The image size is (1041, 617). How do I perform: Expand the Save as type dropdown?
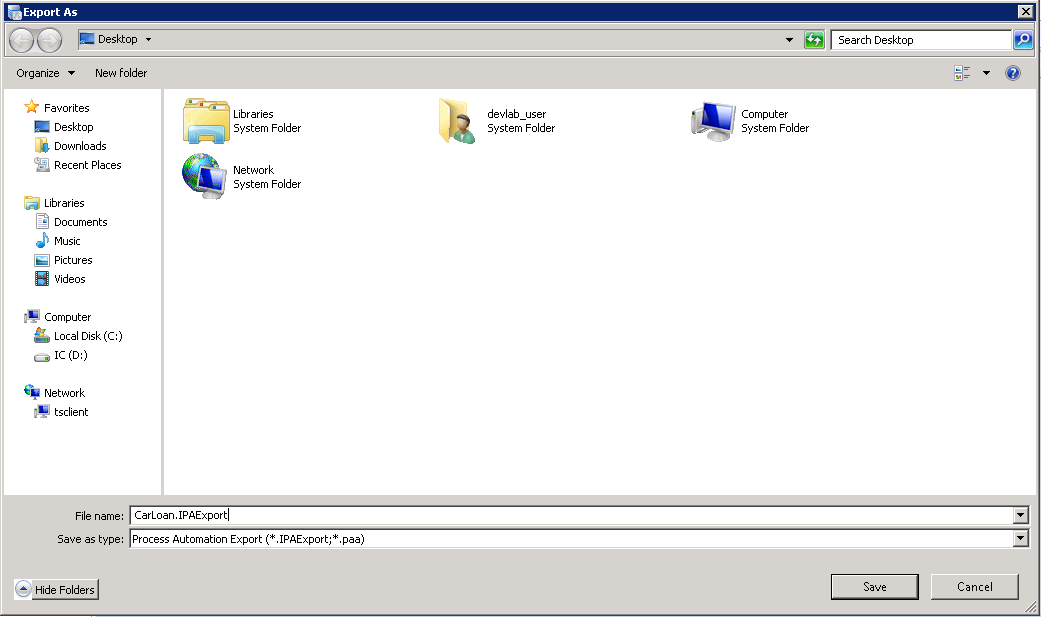pos(1020,539)
